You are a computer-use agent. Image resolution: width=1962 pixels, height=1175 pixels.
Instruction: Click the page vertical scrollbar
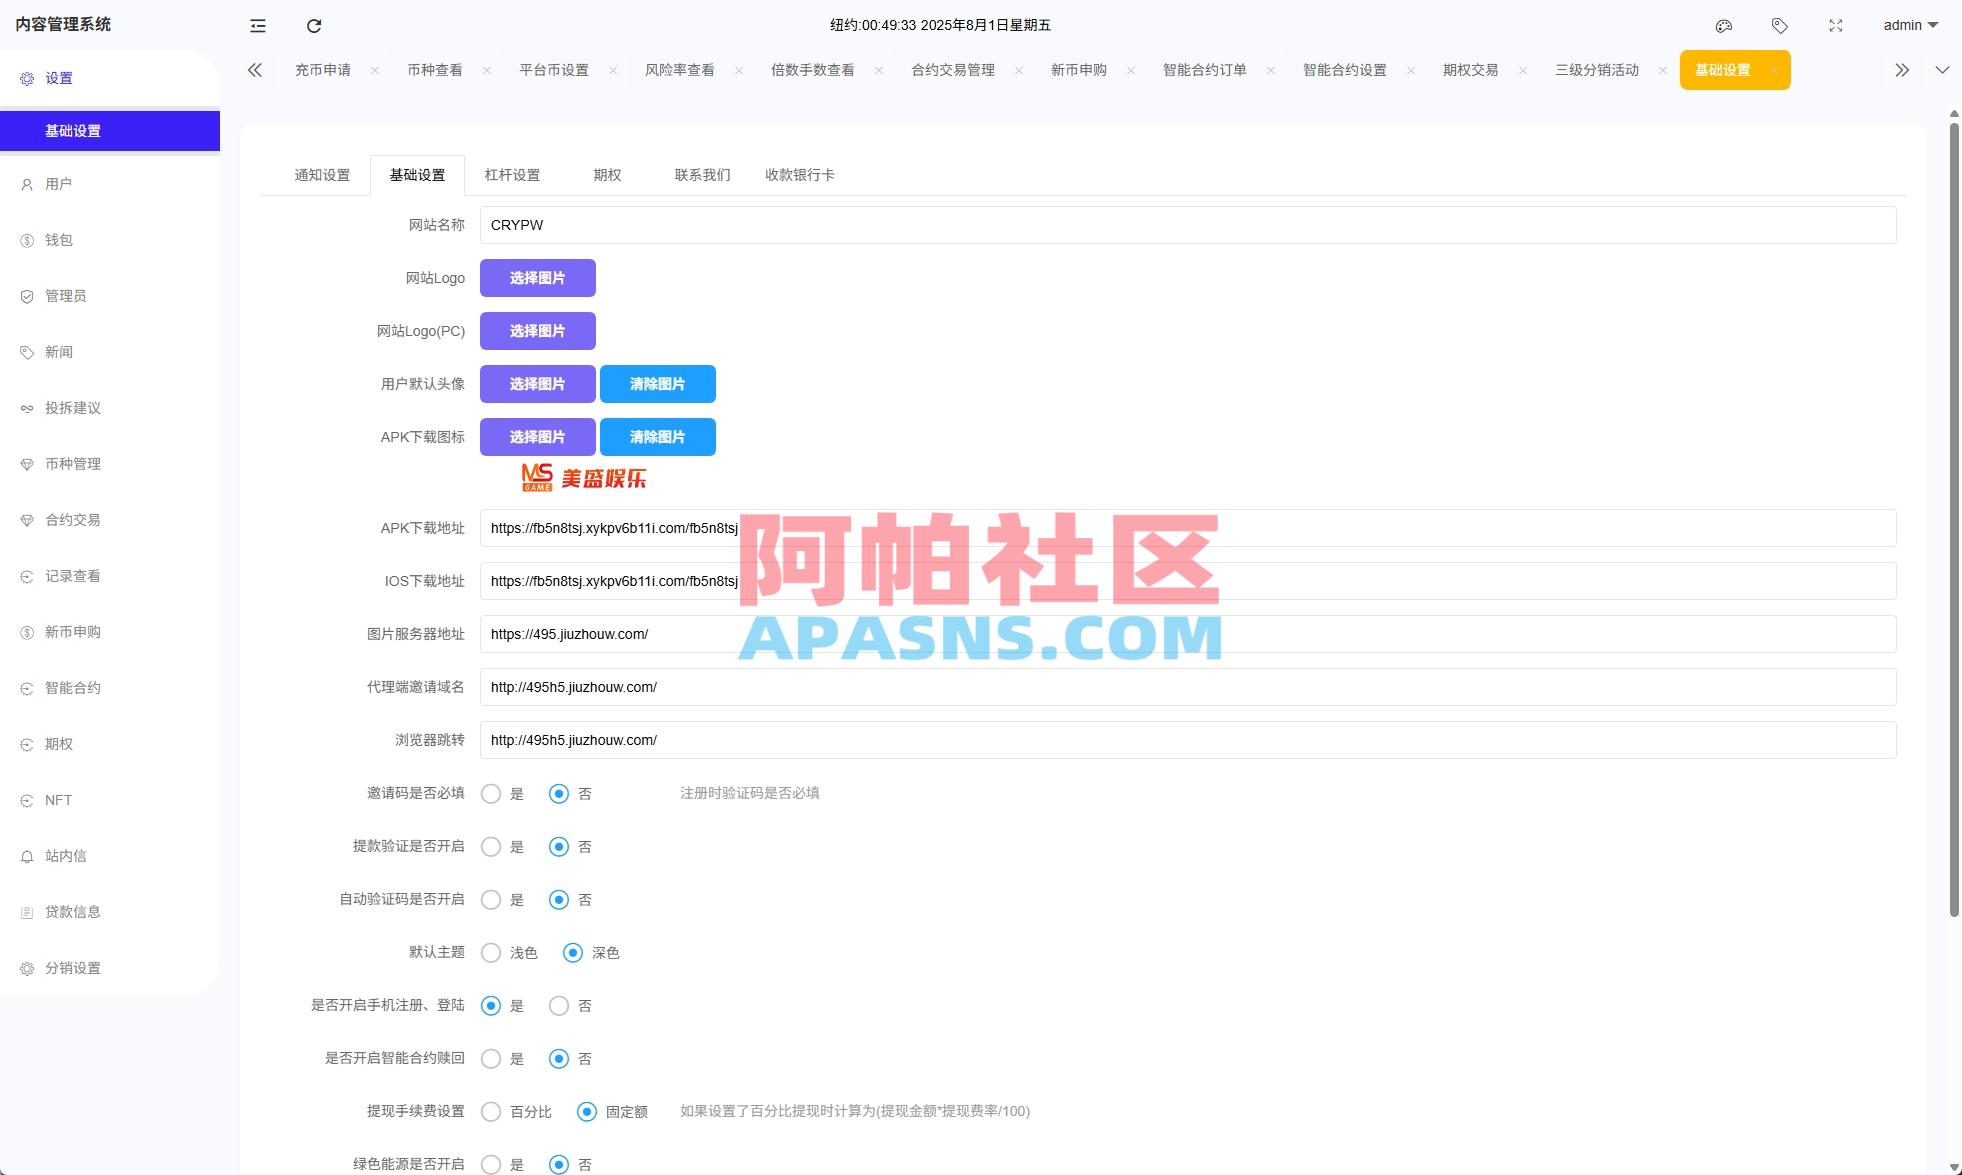[1954, 520]
